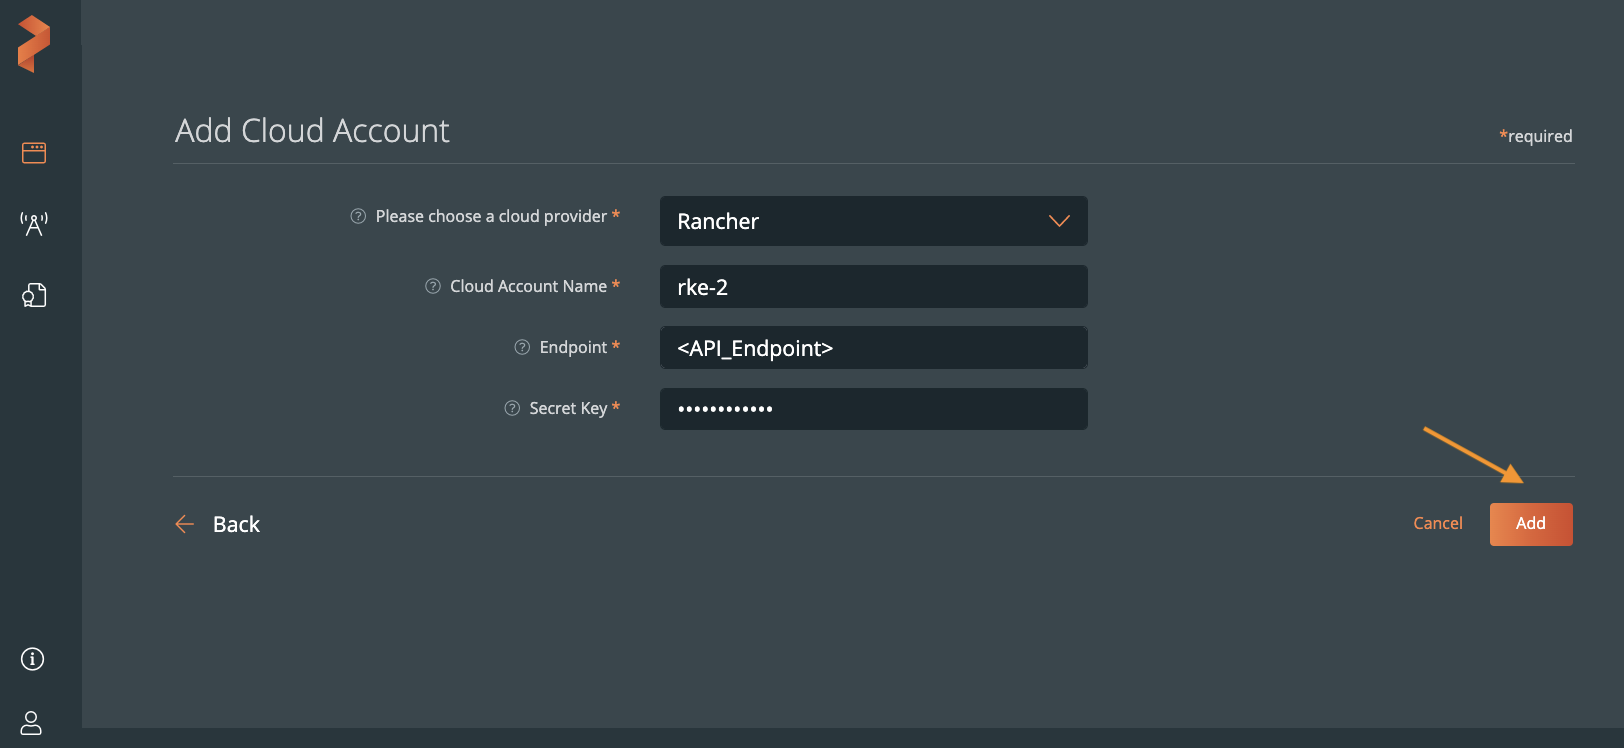Click the Endpoint field label text
Image resolution: width=1624 pixels, height=748 pixels.
click(573, 347)
